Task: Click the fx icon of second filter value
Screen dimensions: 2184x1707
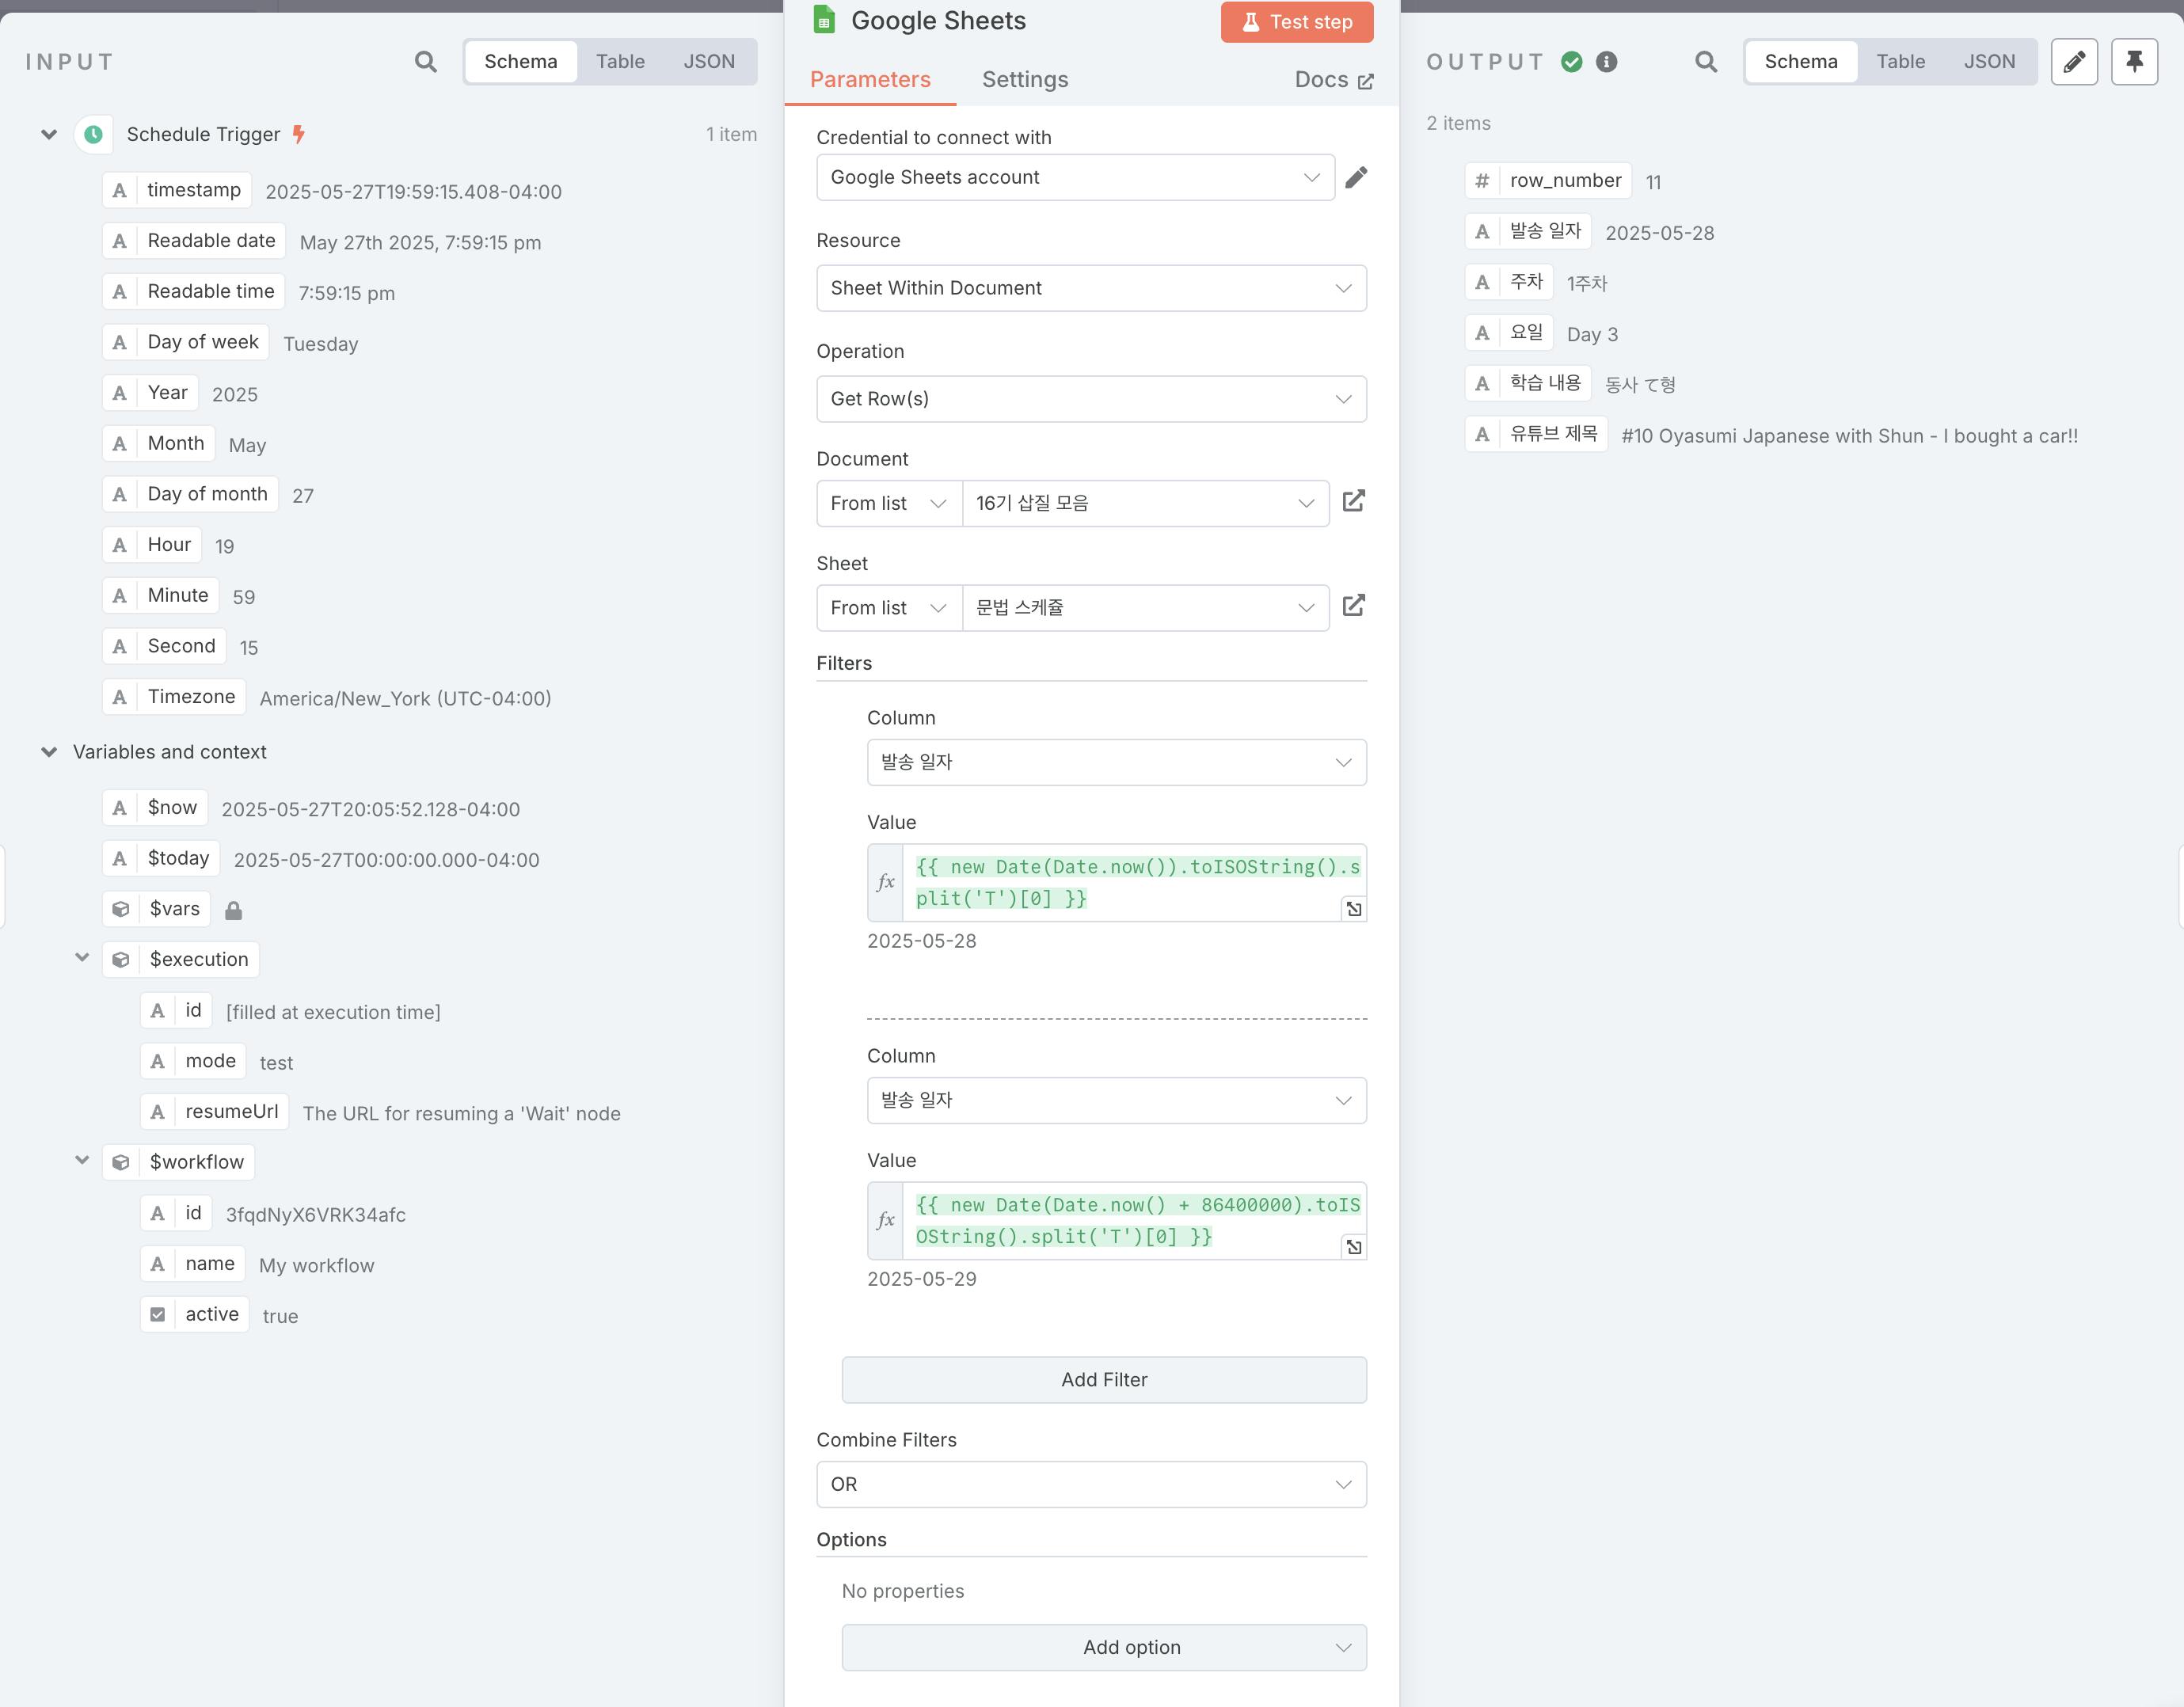Action: tap(886, 1220)
